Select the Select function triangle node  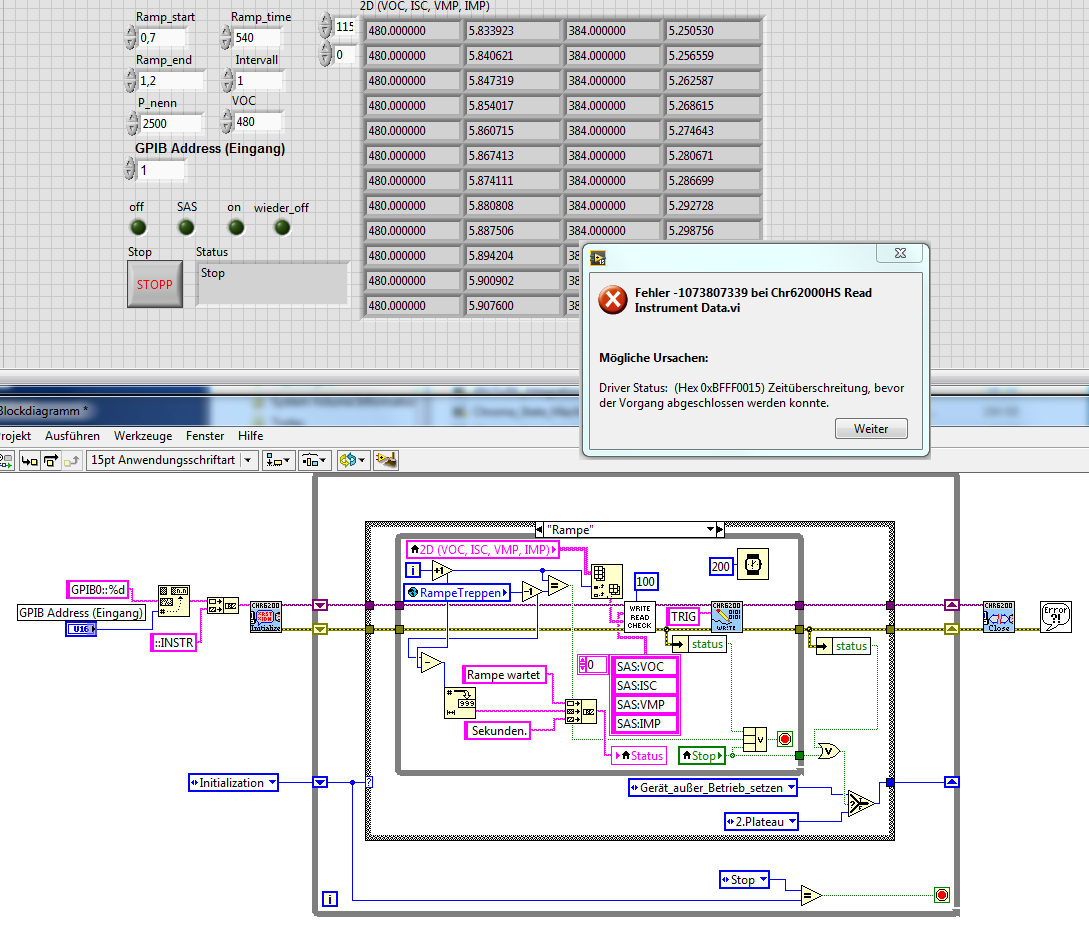tap(861, 804)
